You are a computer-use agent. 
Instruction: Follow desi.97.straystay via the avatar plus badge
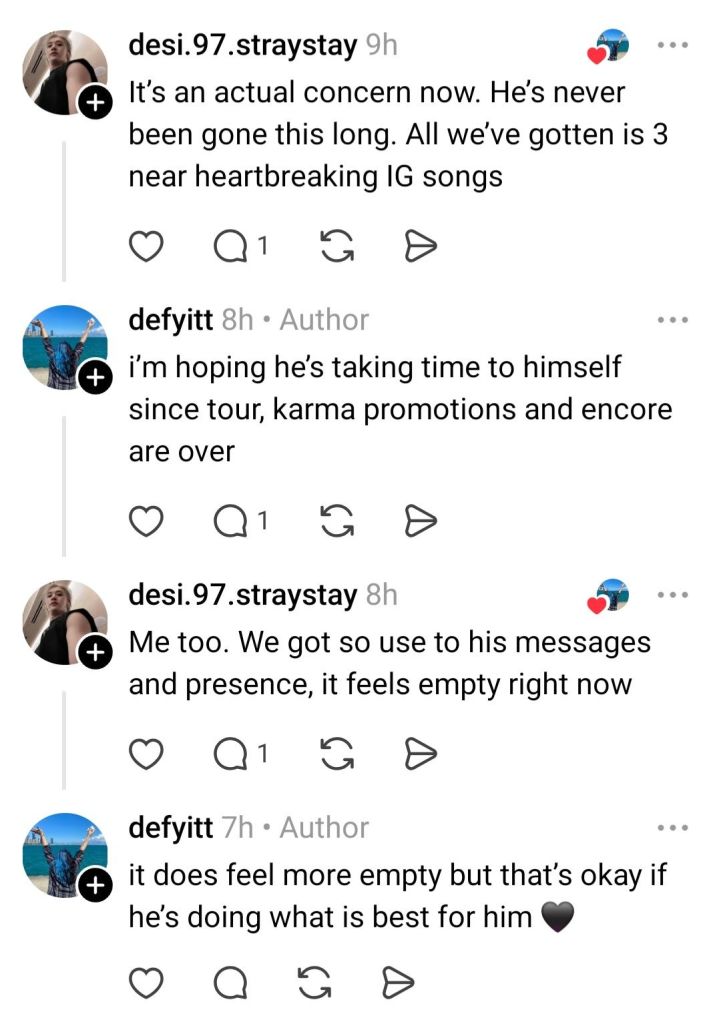[x=94, y=103]
